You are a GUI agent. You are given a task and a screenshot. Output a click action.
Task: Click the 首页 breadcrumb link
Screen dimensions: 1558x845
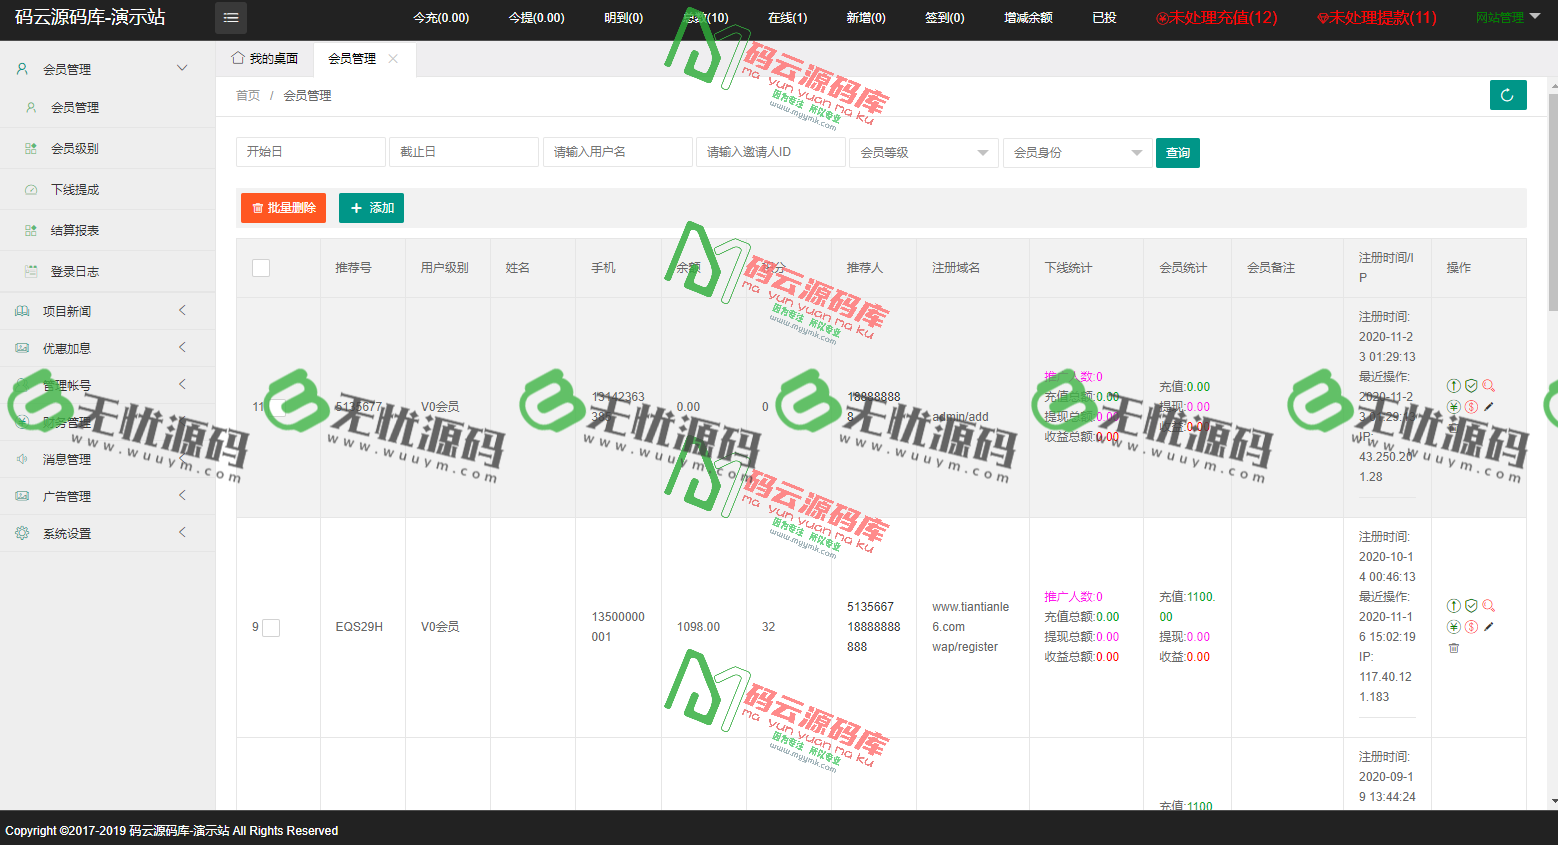coord(247,95)
